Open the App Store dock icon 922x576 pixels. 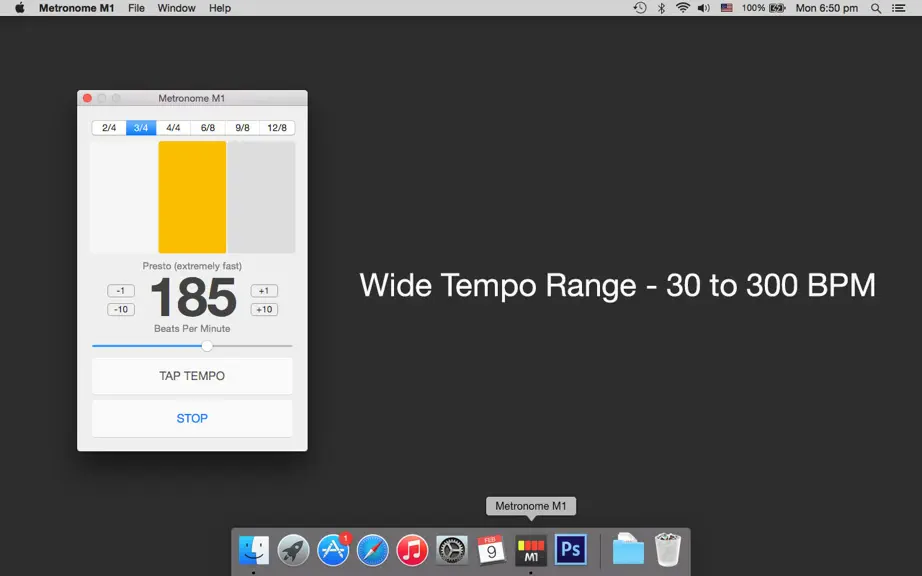pos(333,550)
